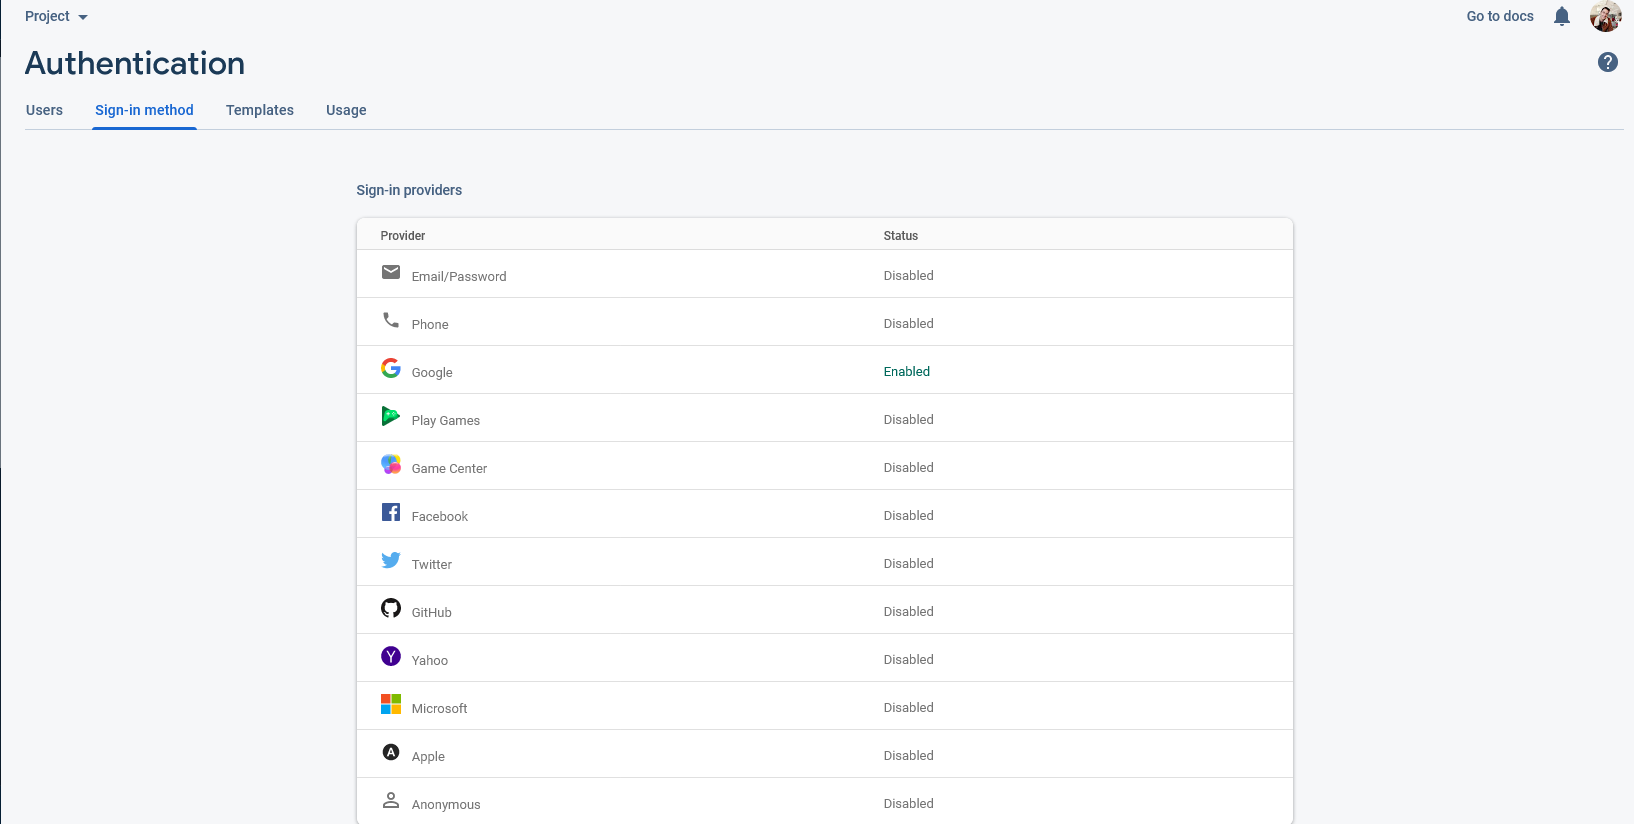Open the user account avatar
This screenshot has height=824, width=1634.
[1606, 16]
